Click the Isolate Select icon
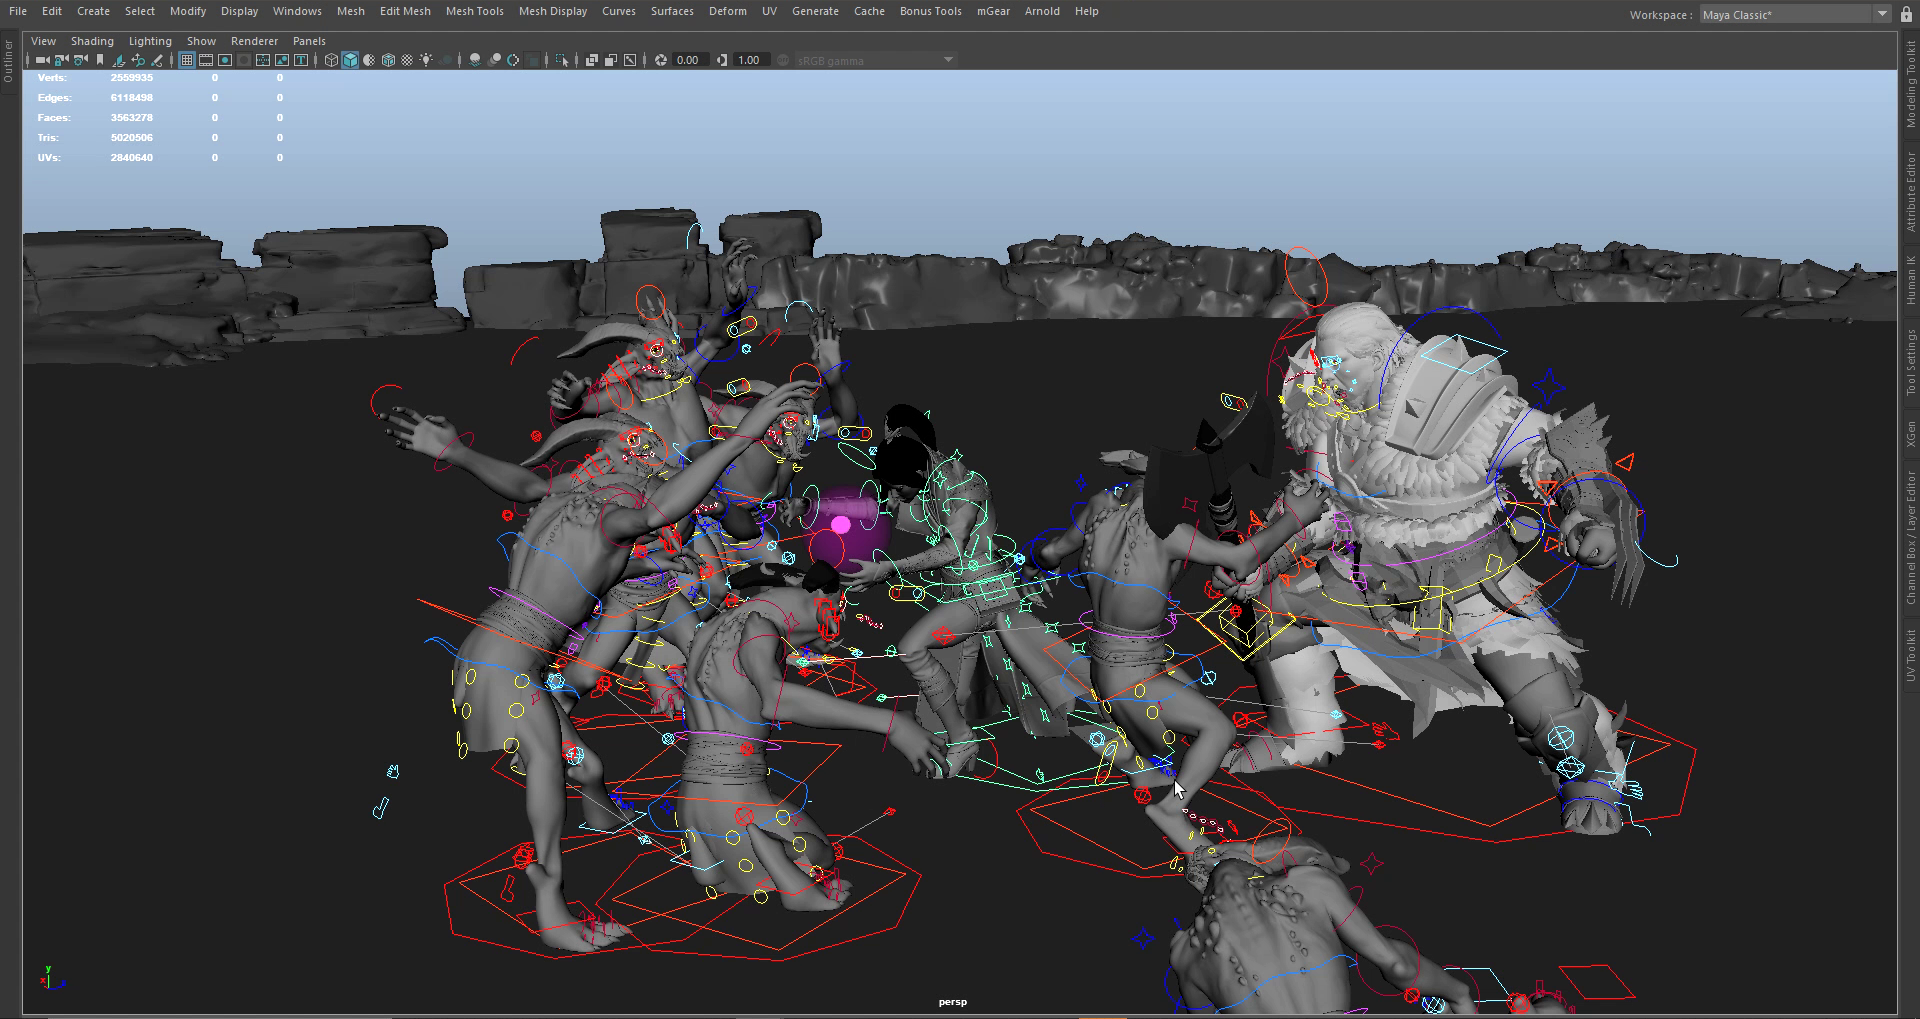 (562, 60)
